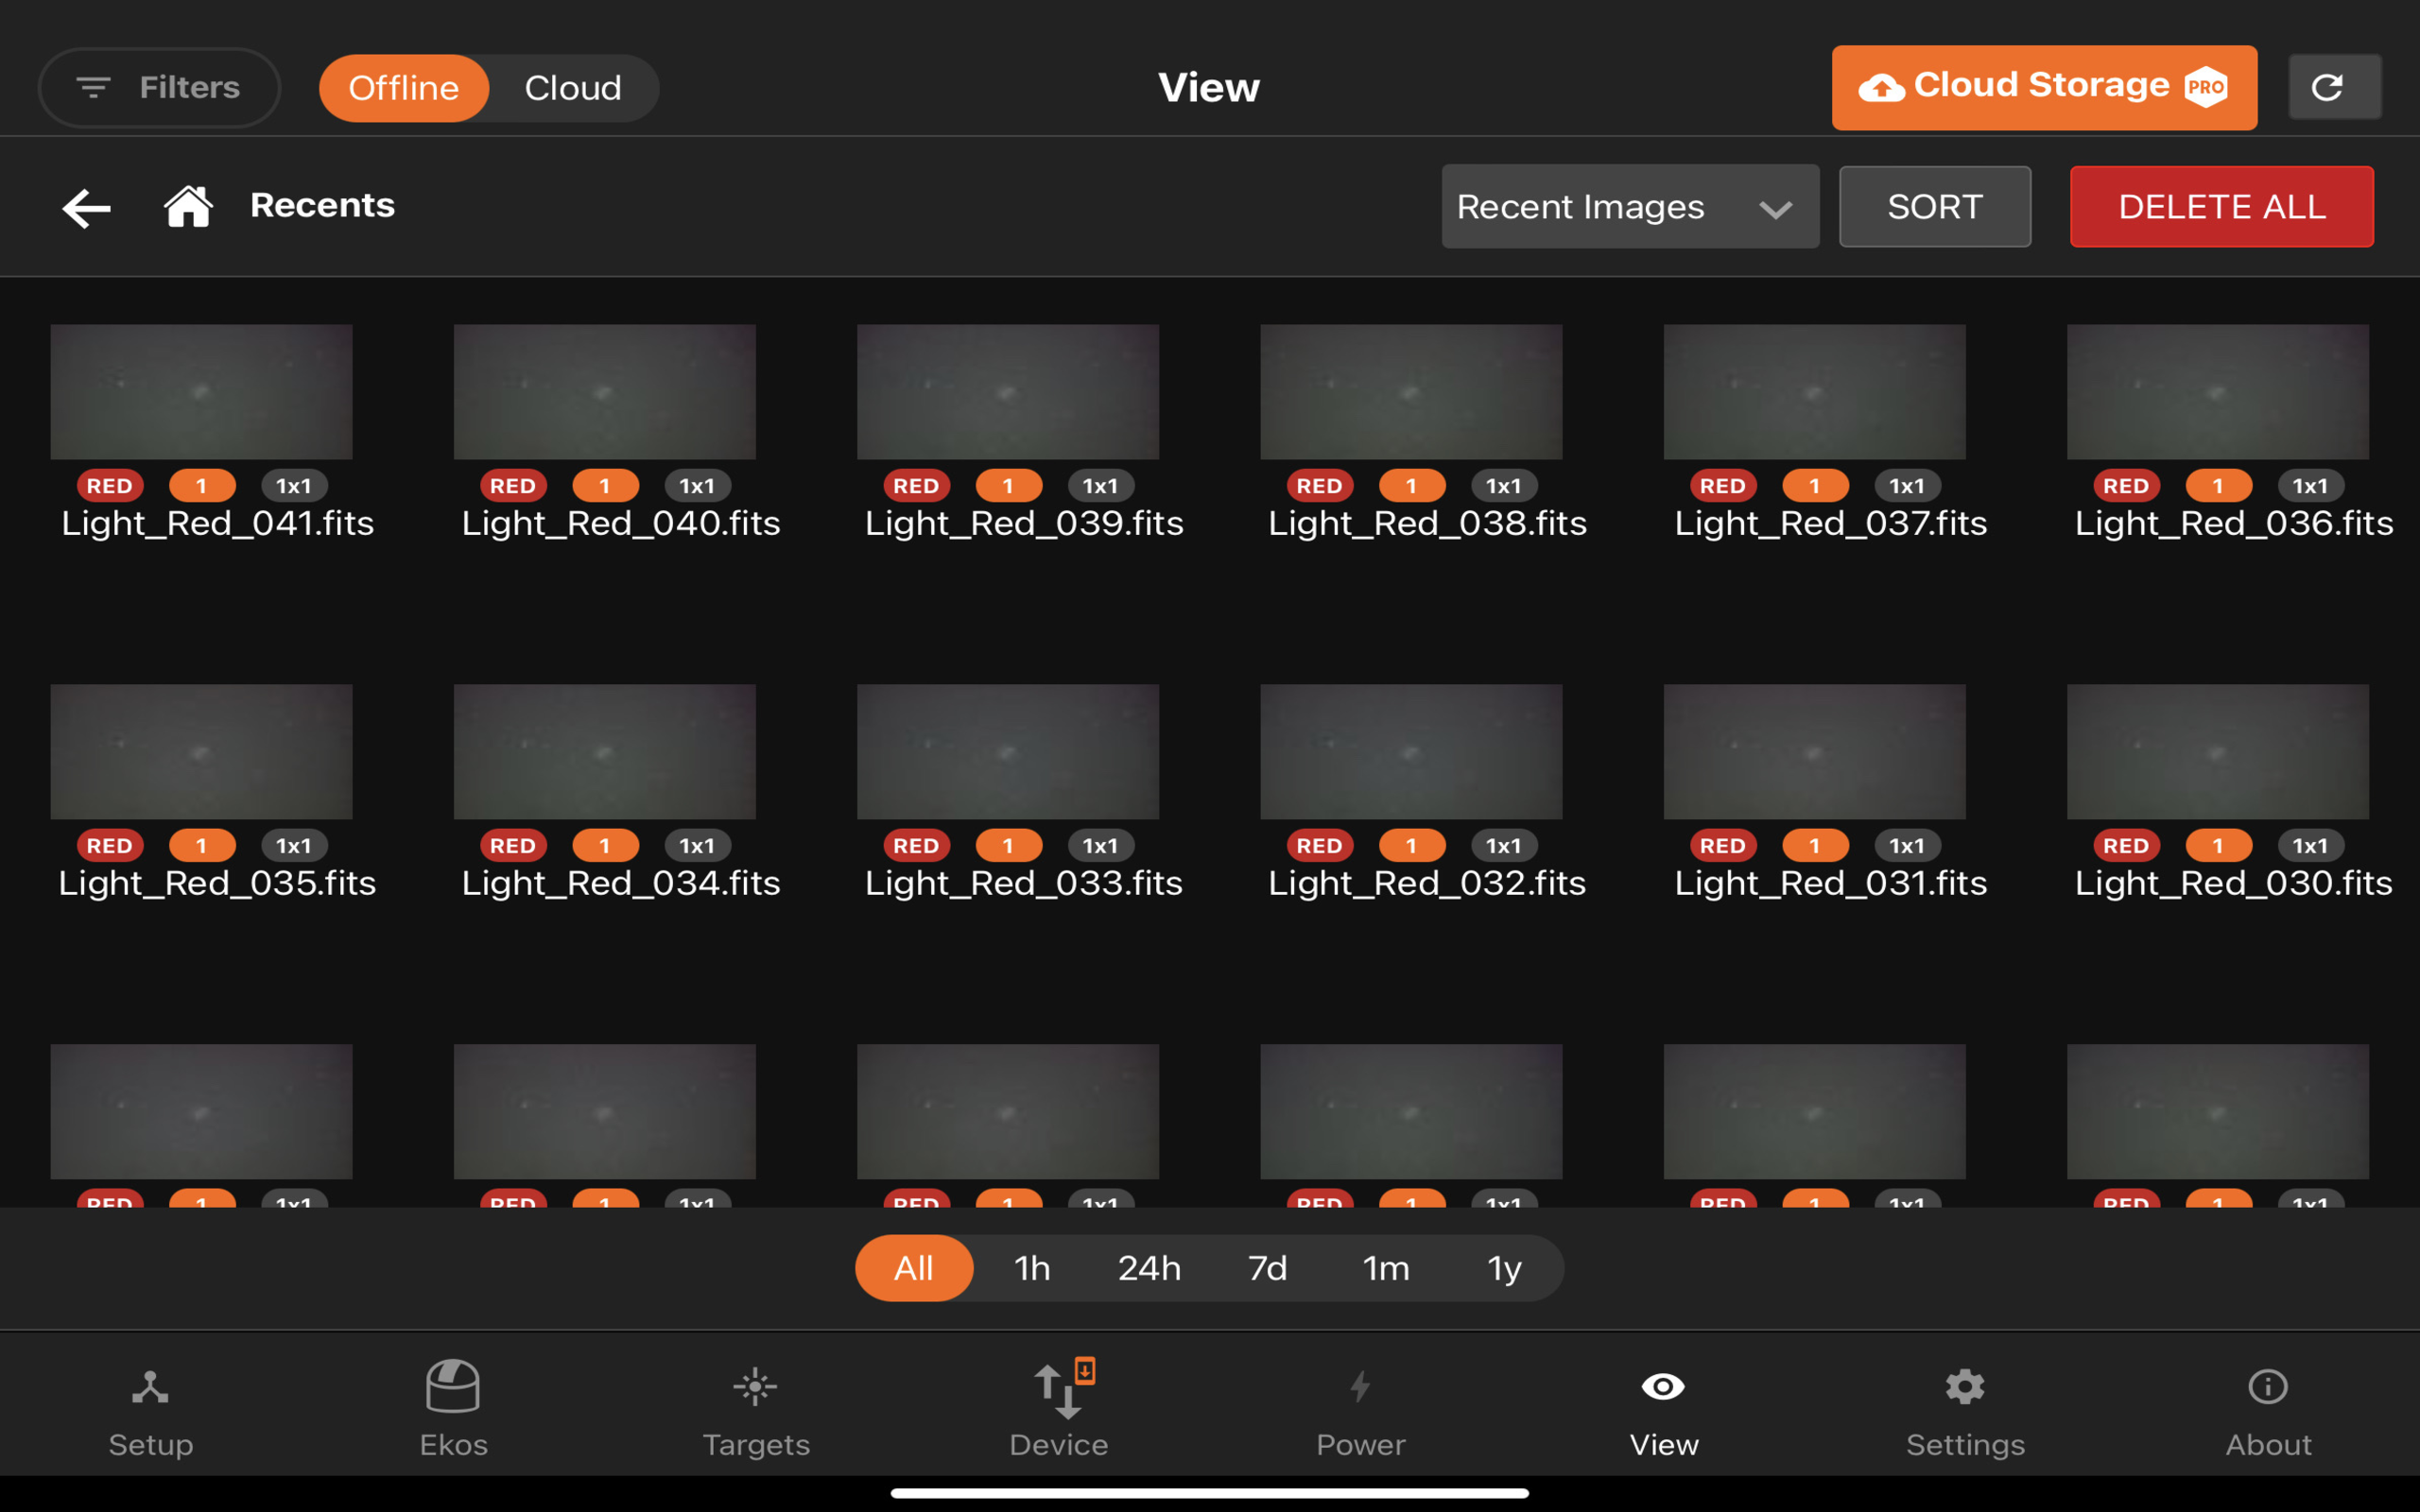Select the 1m time range
The image size is (2420, 1512).
point(1386,1268)
